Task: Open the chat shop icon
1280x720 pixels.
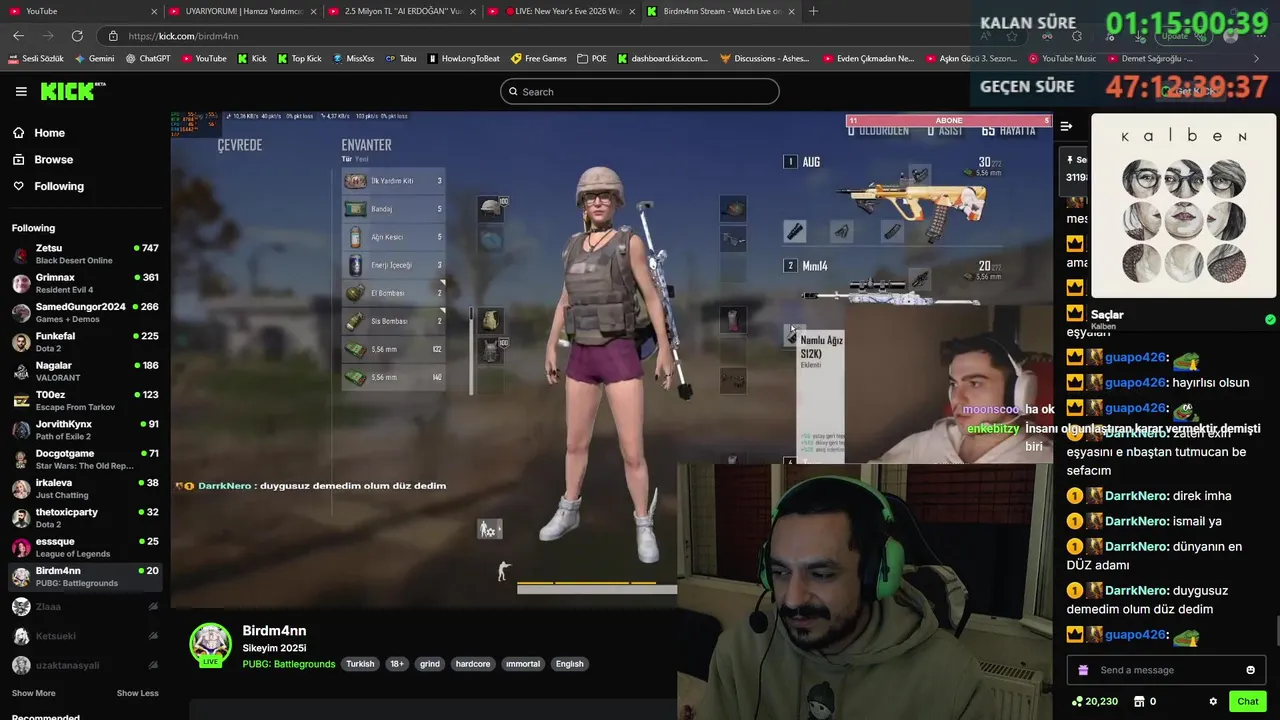Action: (1138, 702)
